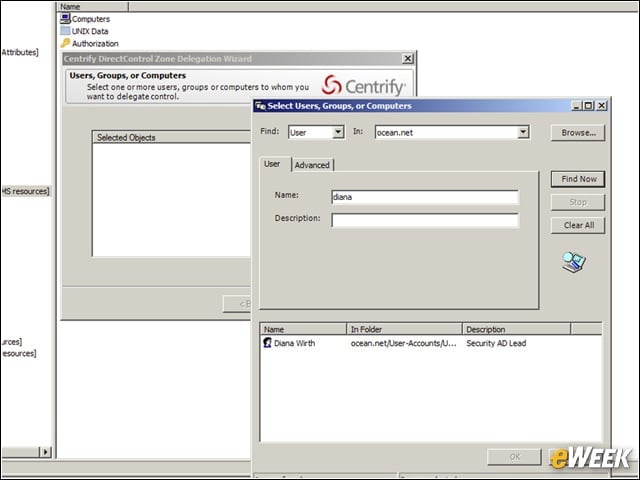Switch to the Advanced tab
This screenshot has height=480, width=640.
tap(312, 165)
